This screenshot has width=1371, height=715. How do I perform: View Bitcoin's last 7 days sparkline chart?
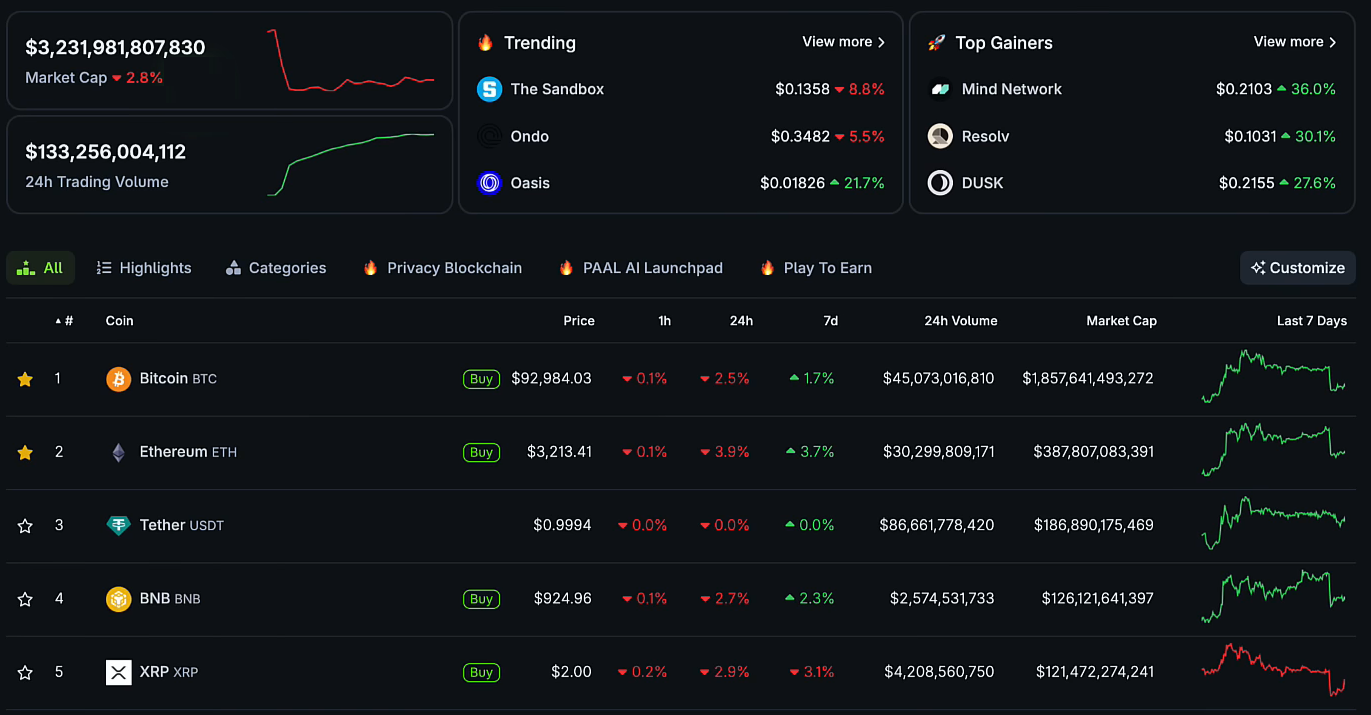(x=1273, y=378)
